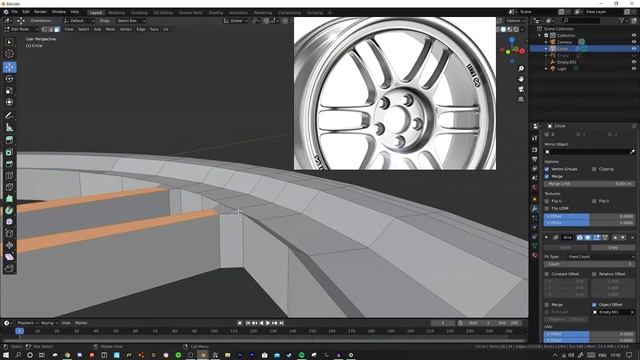
Task: Click the viewport zoom magnifier icon
Action: pyautogui.click(x=521, y=69)
